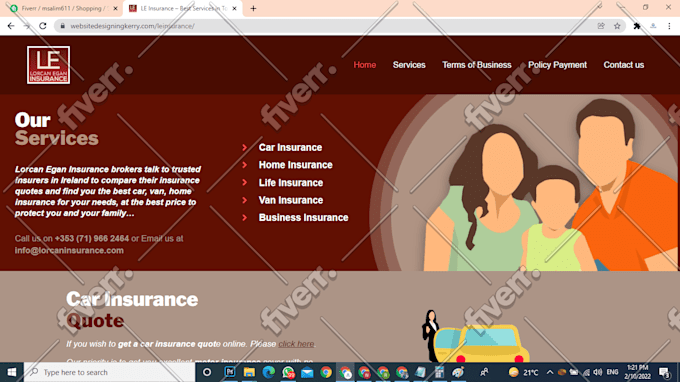Click the 'Our Services' heading
This screenshot has height=382, width=680.
tap(56, 129)
